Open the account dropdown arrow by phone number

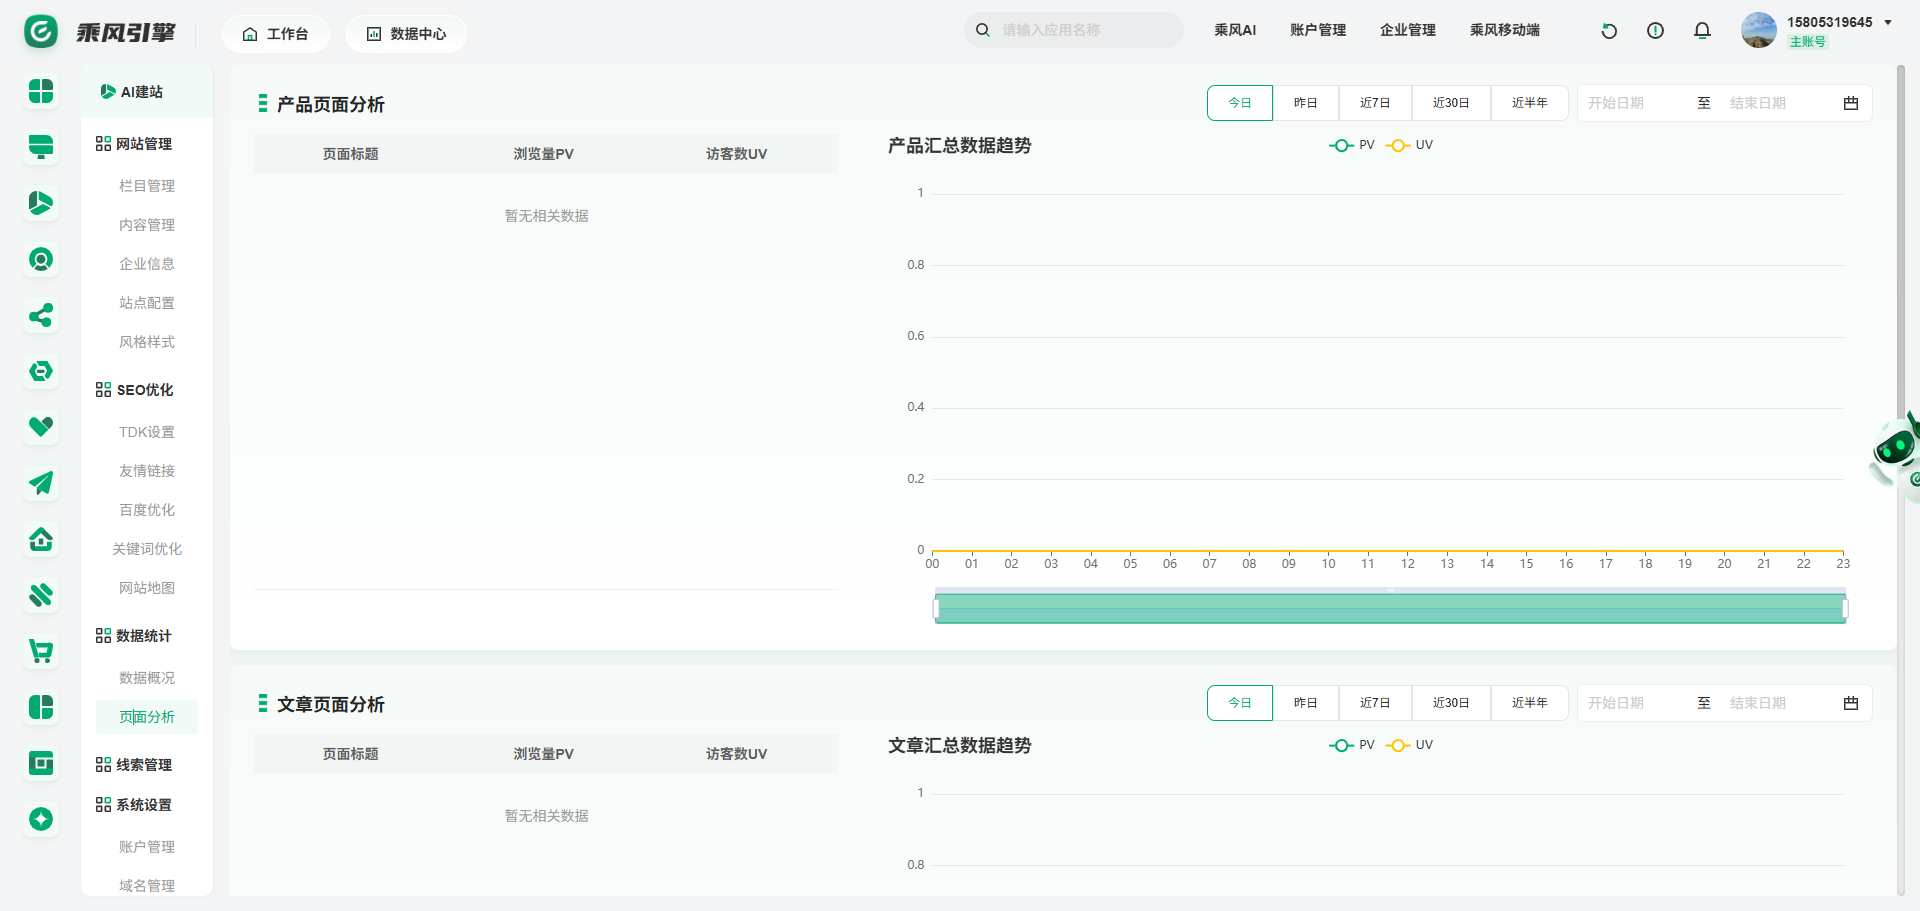[1888, 22]
